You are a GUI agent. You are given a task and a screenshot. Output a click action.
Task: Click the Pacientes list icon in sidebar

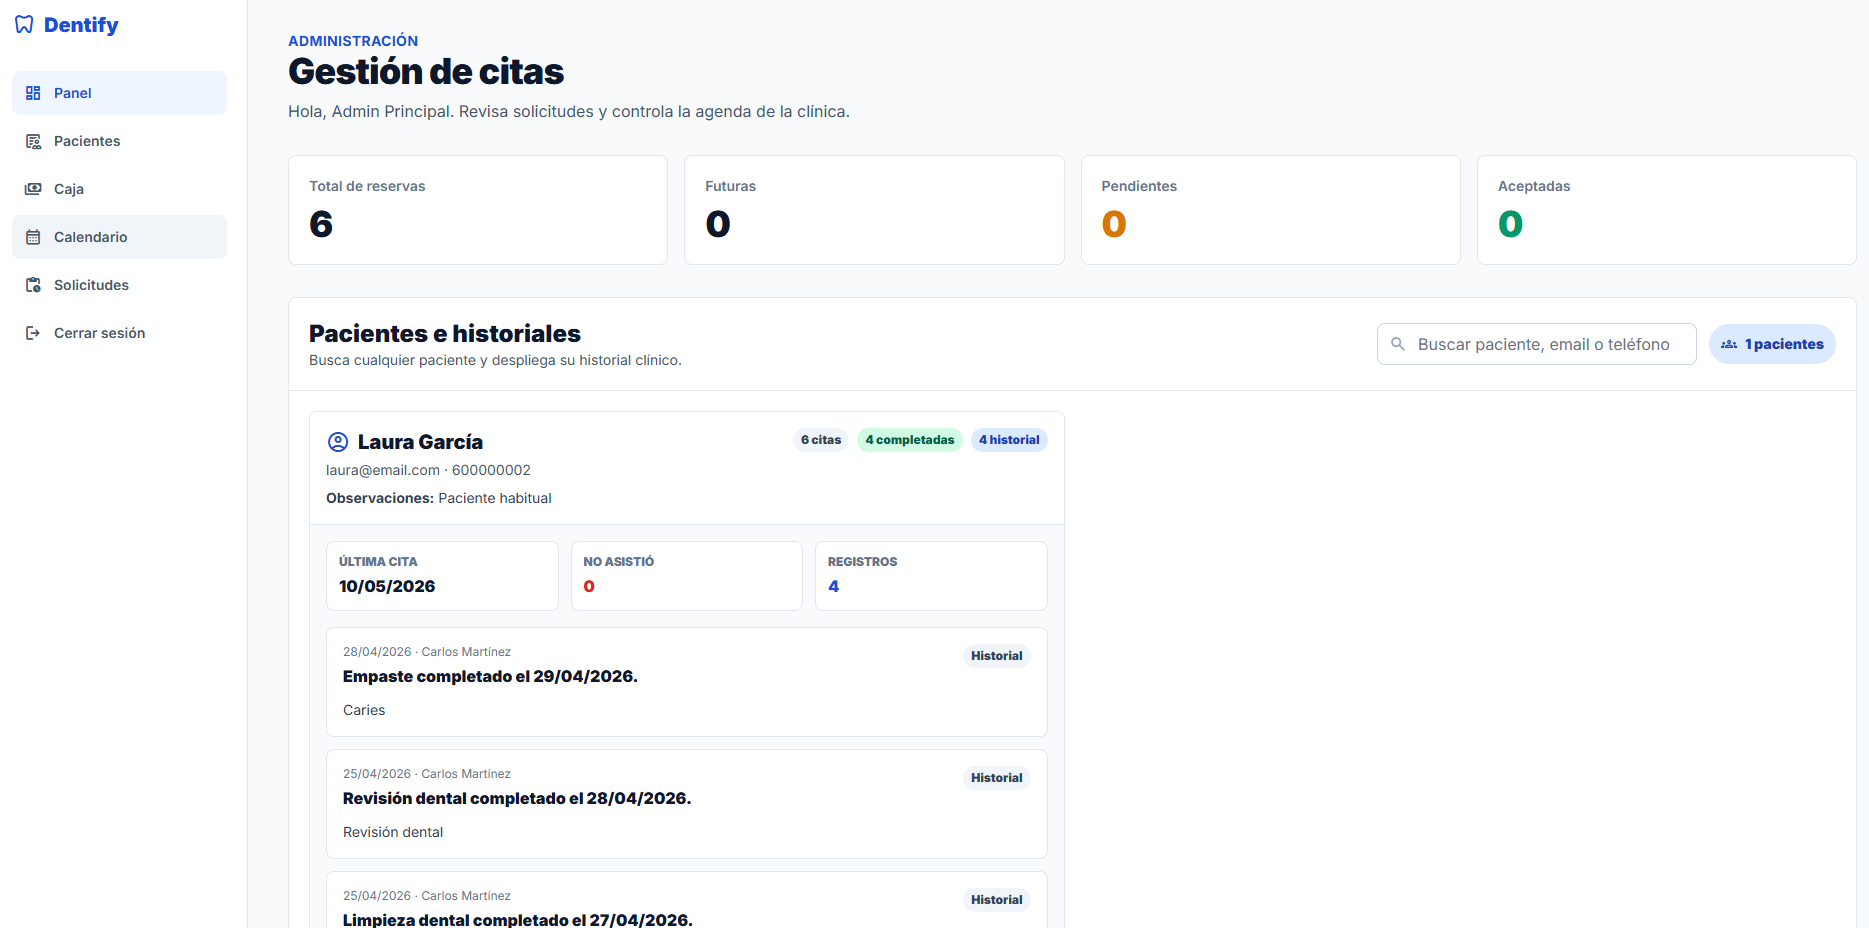point(33,141)
